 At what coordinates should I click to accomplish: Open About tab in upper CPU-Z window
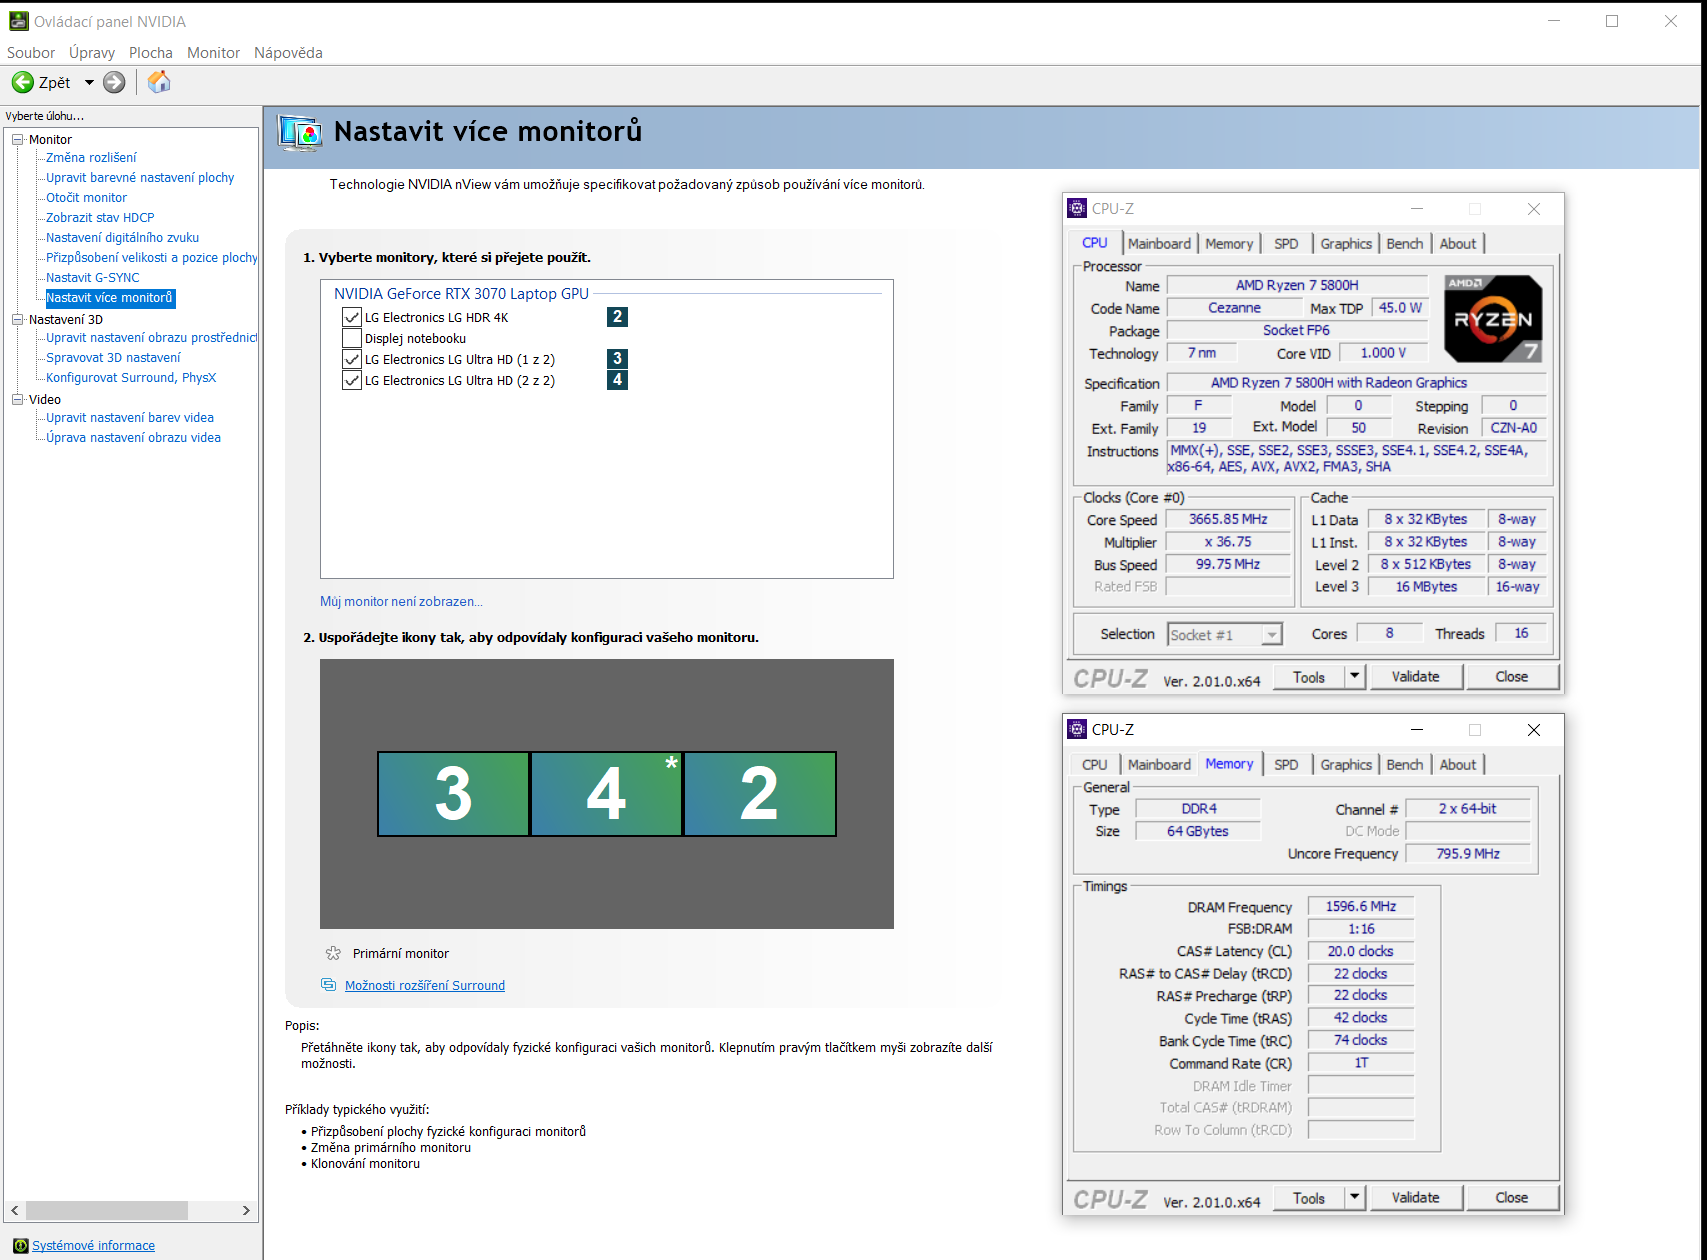pyautogui.click(x=1457, y=244)
